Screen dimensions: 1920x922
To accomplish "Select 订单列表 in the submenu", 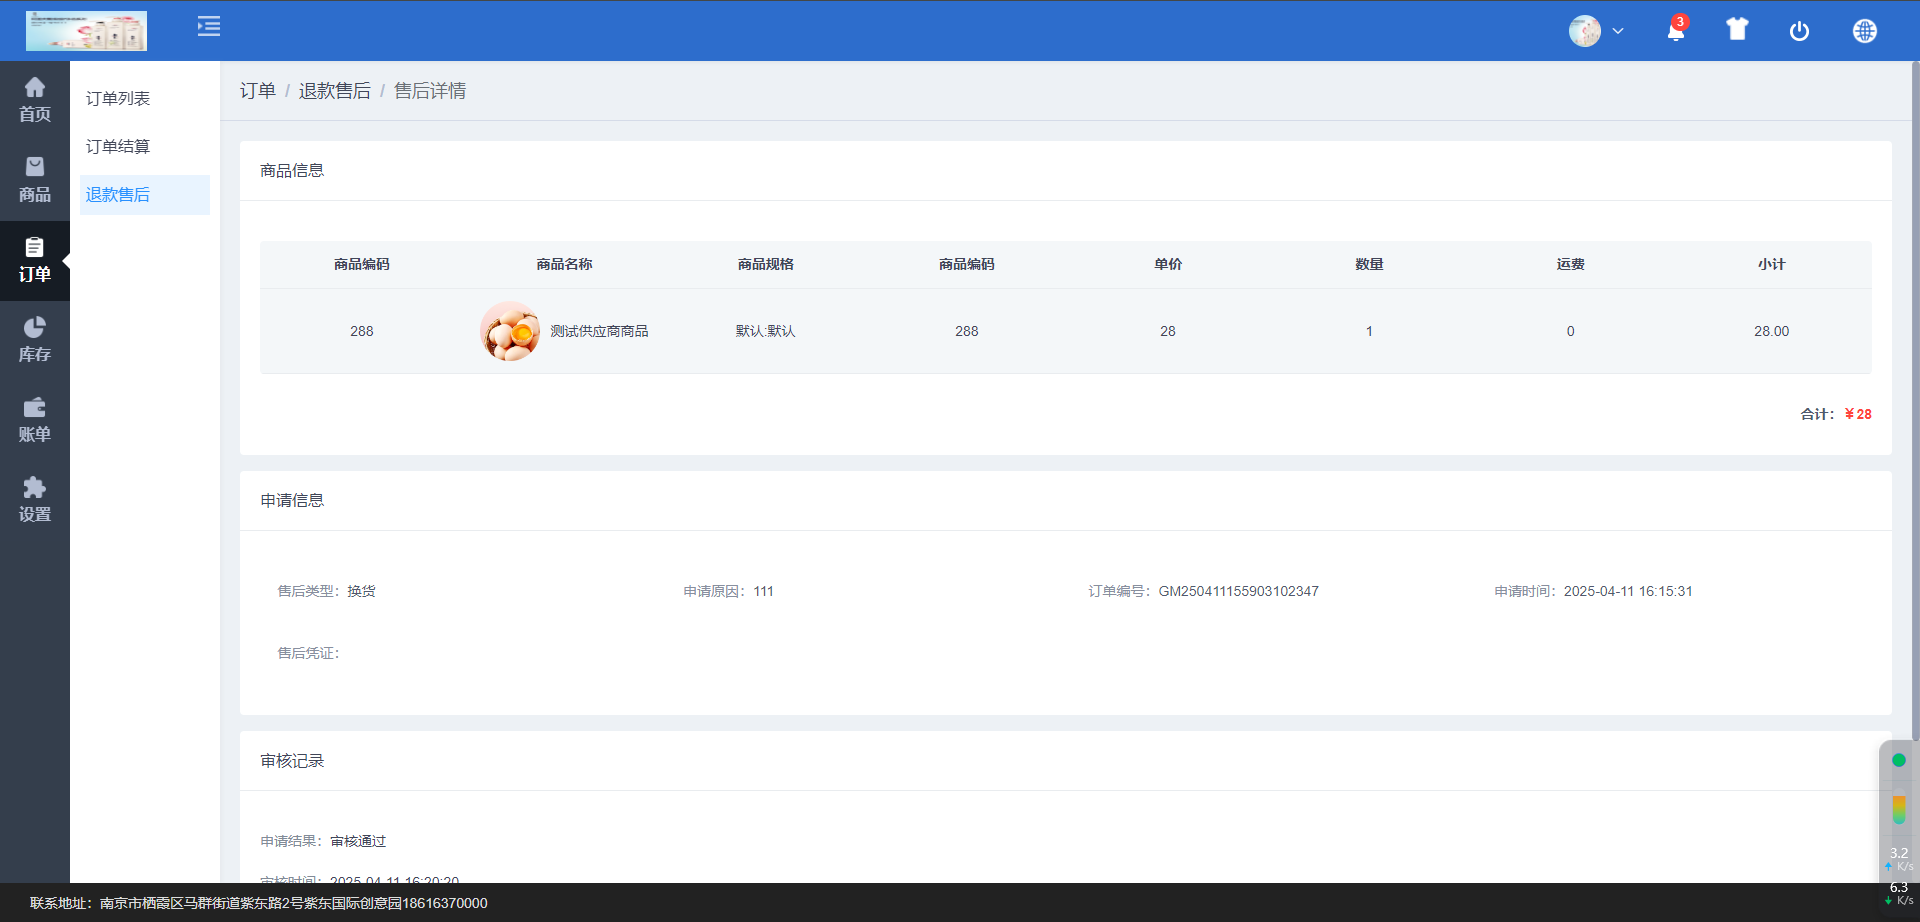I will pyautogui.click(x=118, y=98).
